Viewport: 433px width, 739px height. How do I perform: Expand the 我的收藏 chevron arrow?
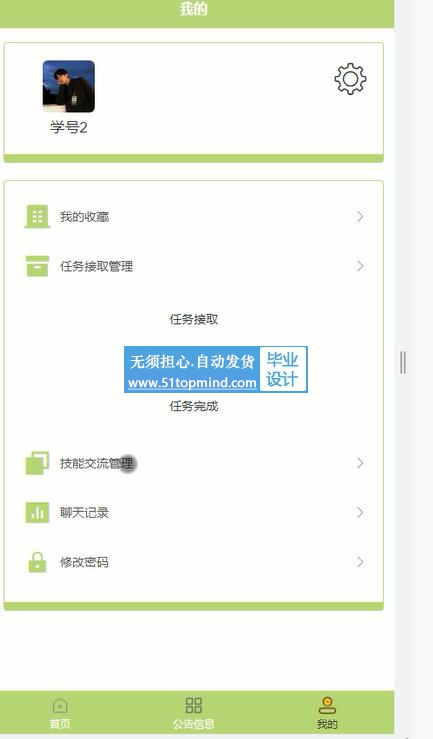[x=360, y=216]
